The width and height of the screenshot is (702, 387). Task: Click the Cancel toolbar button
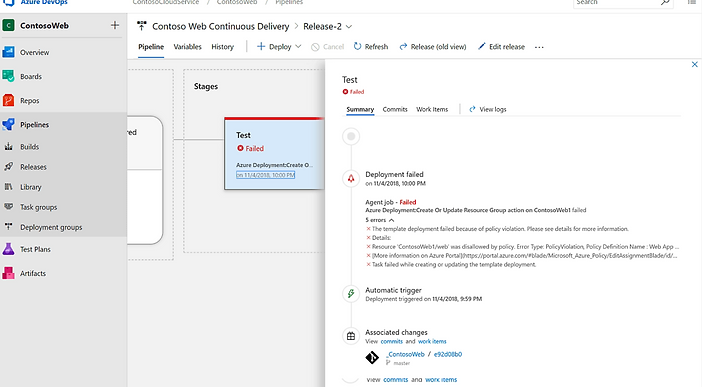pos(328,47)
